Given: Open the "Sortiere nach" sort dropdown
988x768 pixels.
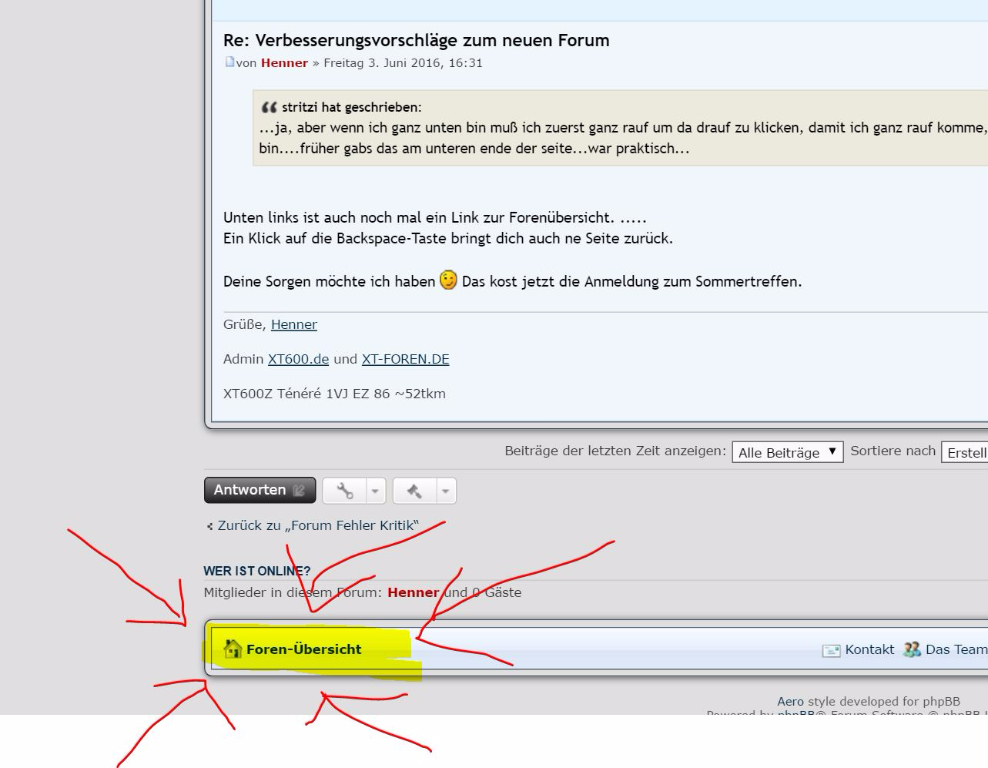Looking at the screenshot, I should (964, 451).
